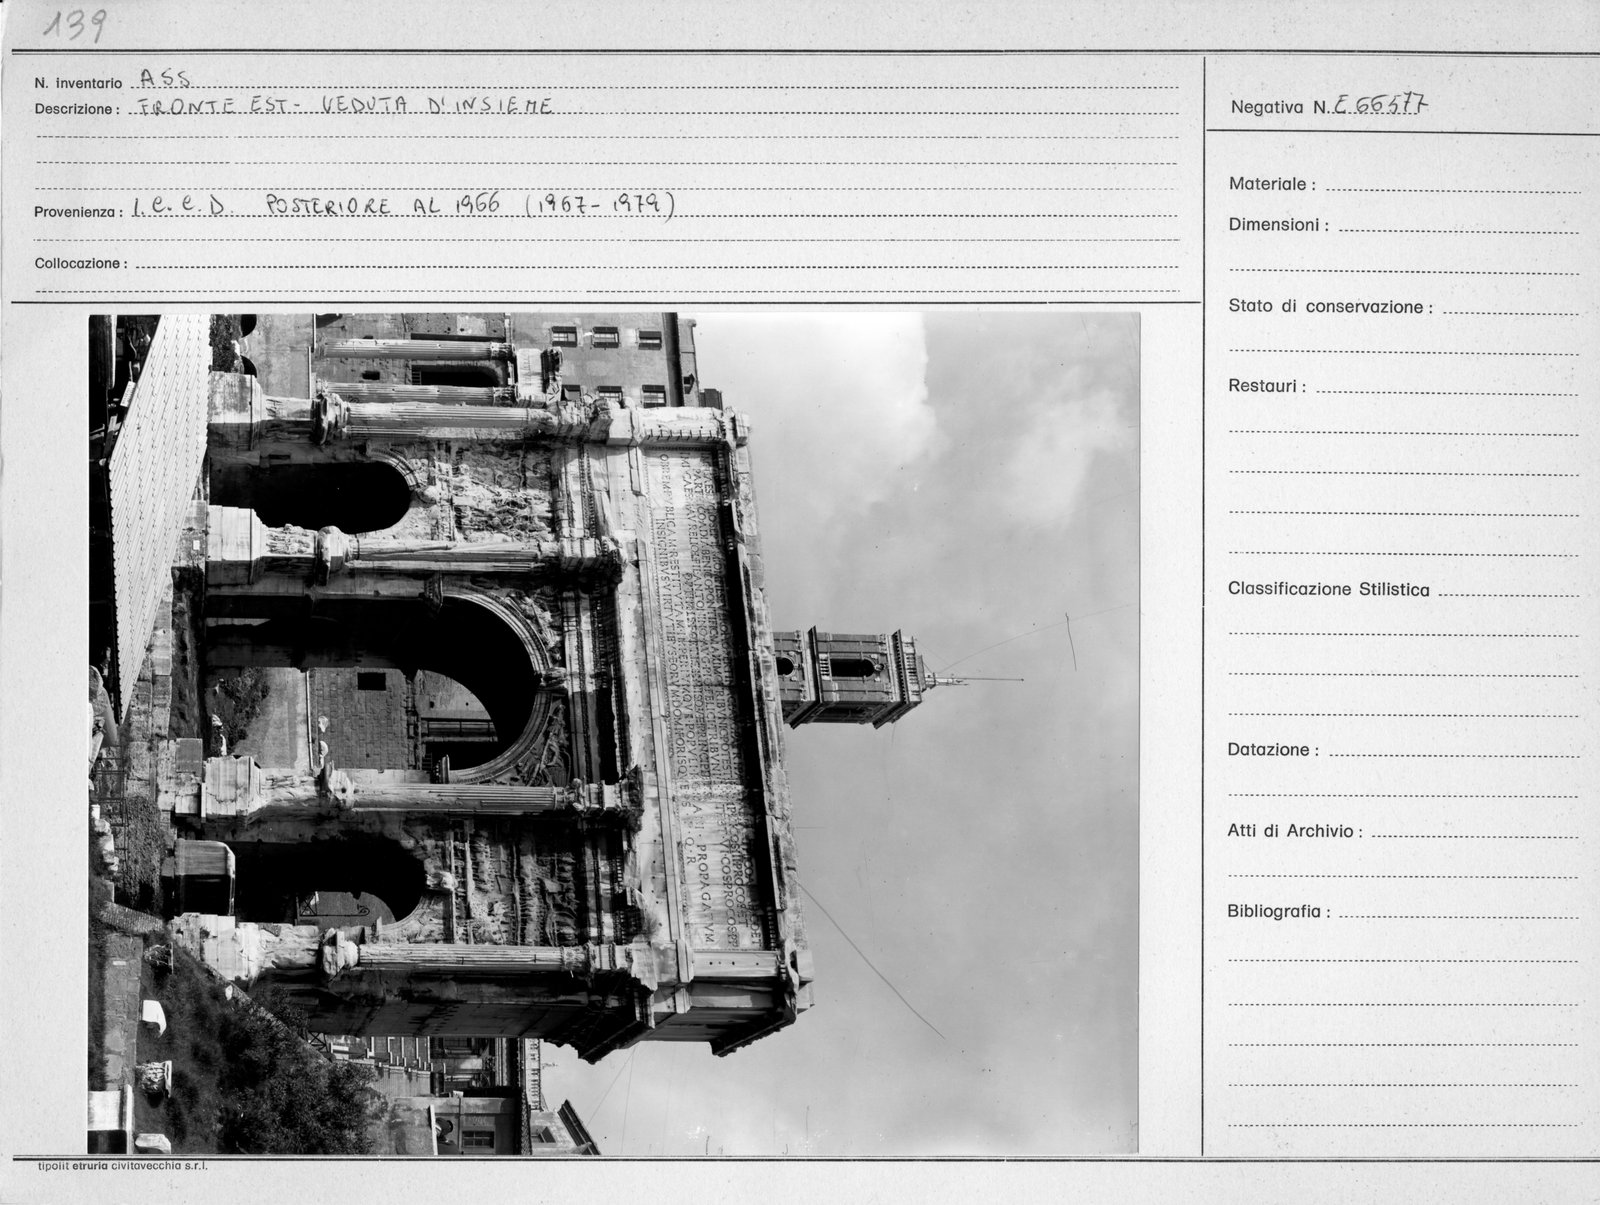Select the 'Provenienza' label
Screen dimensions: 1600x1205
click(x=79, y=212)
